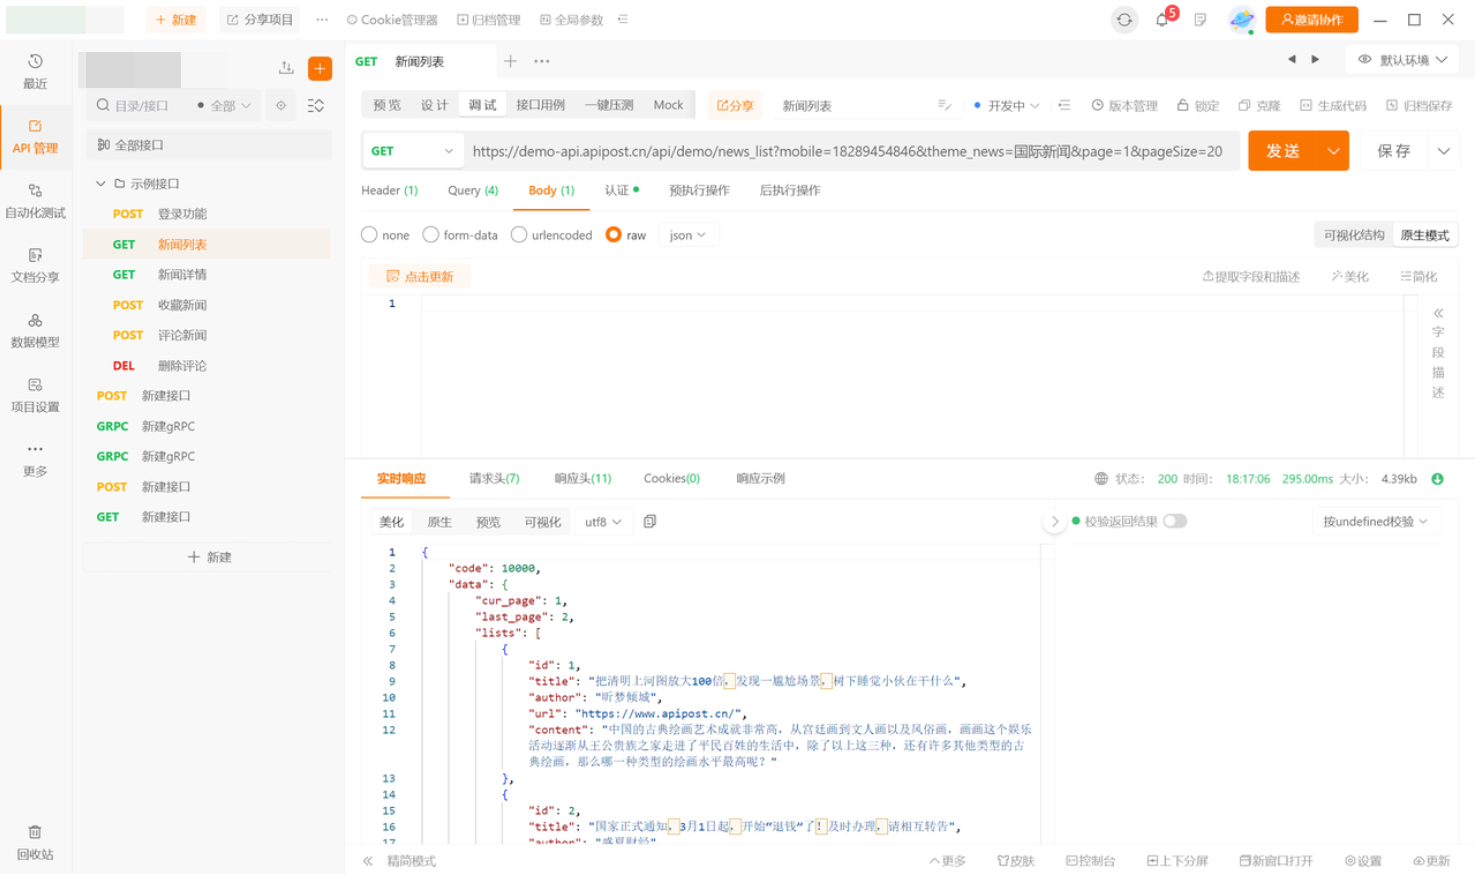Copy response content icon
1476x874 pixels.
[650, 521]
